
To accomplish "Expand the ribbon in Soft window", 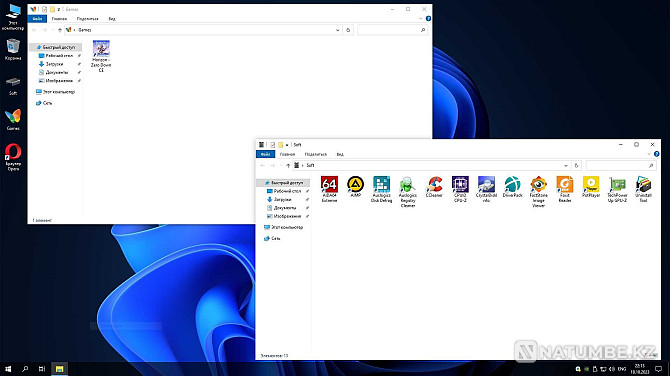I will click(649, 154).
